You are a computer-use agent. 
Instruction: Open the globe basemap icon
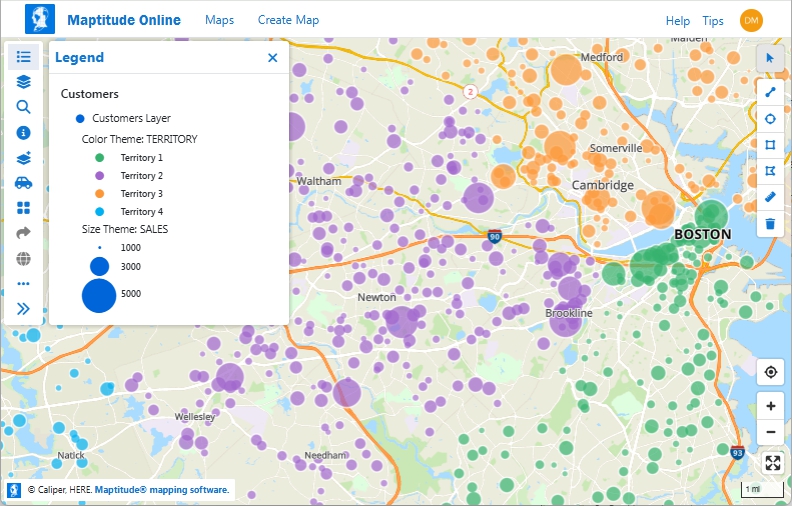(x=24, y=259)
